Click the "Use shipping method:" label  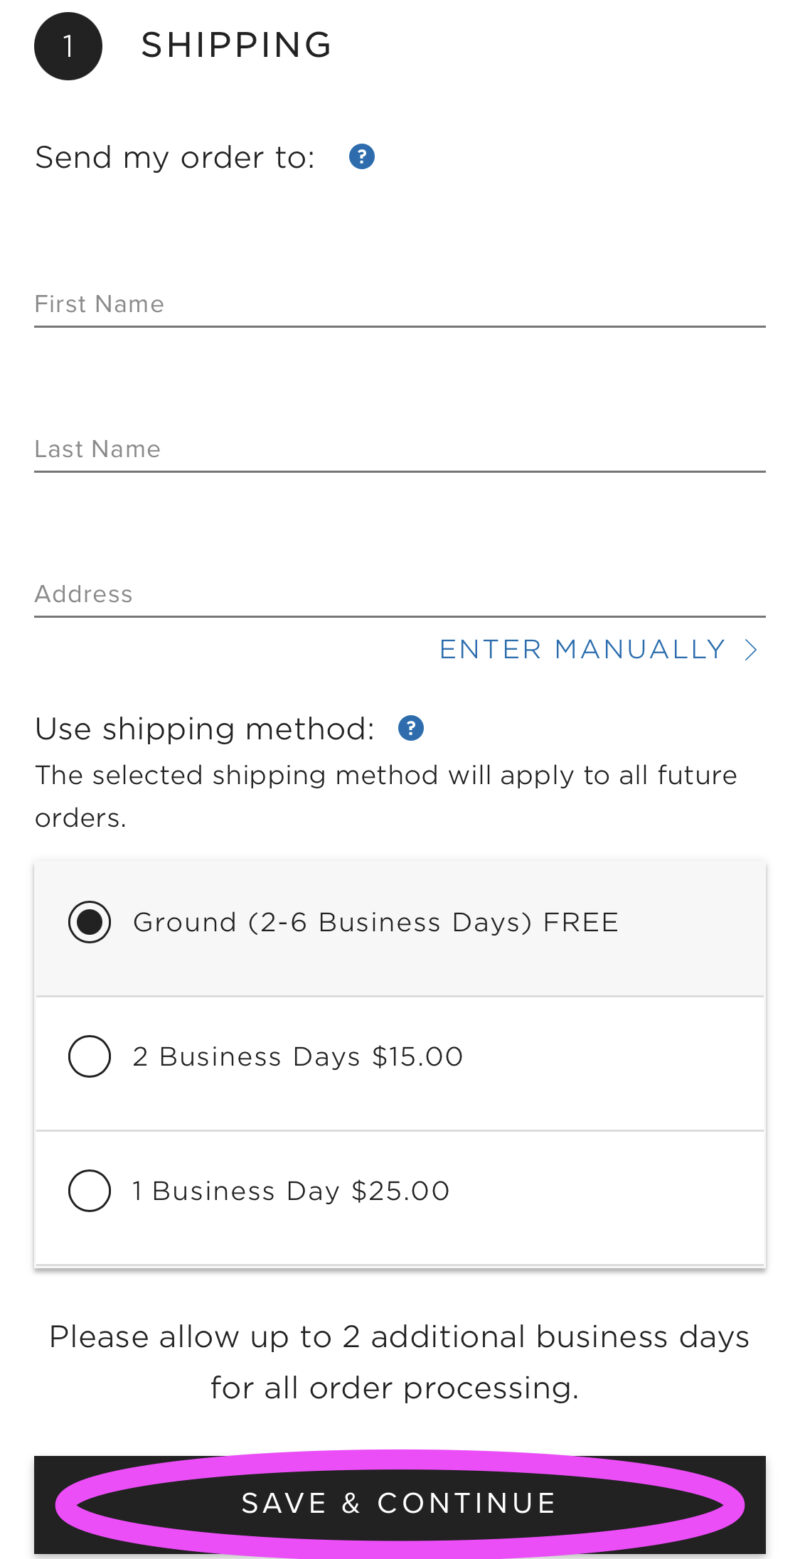[204, 729]
